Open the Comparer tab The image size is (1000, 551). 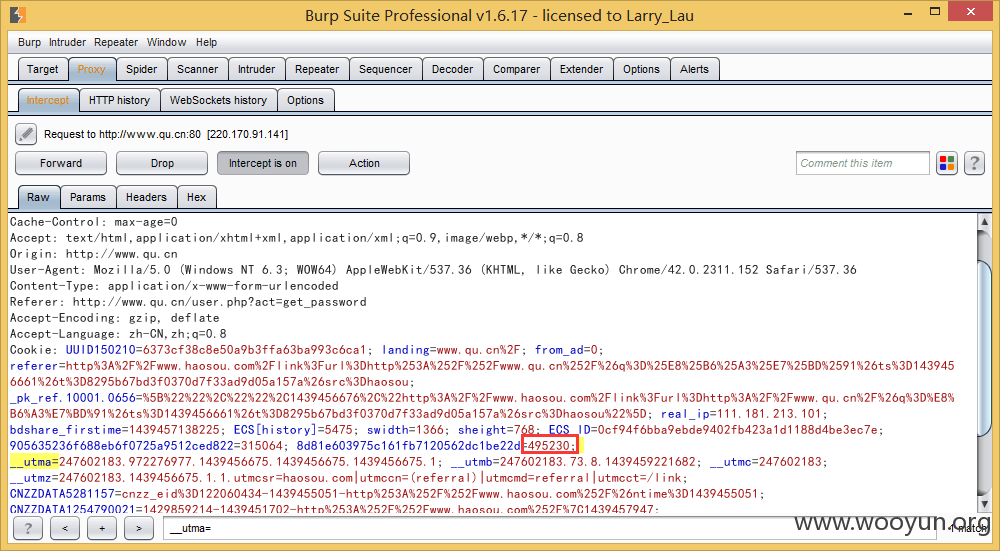pos(517,69)
